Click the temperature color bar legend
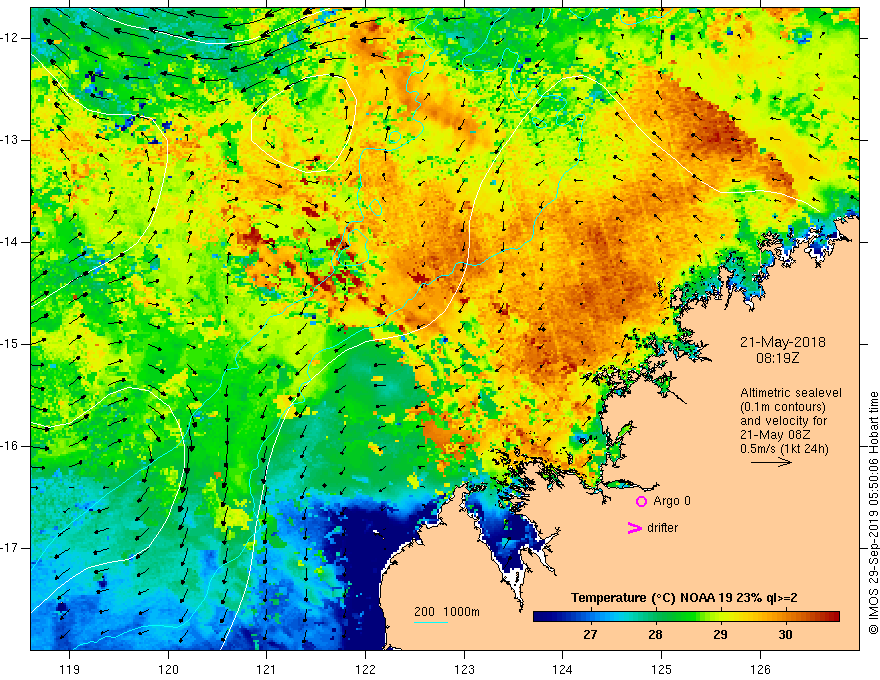The width and height of the screenshot is (880, 680). pos(686,617)
